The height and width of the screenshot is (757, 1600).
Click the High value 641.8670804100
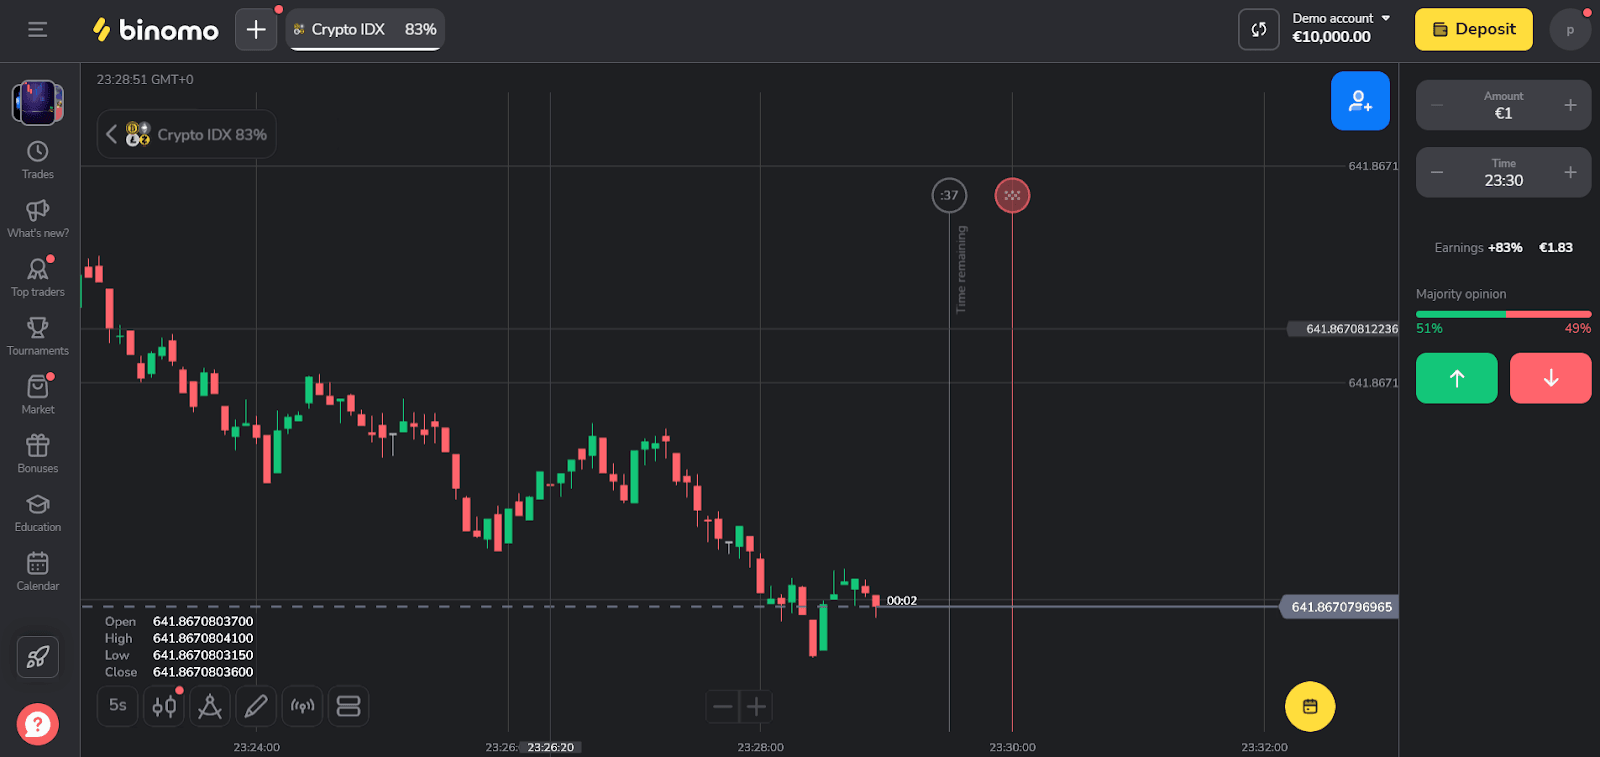pos(203,638)
